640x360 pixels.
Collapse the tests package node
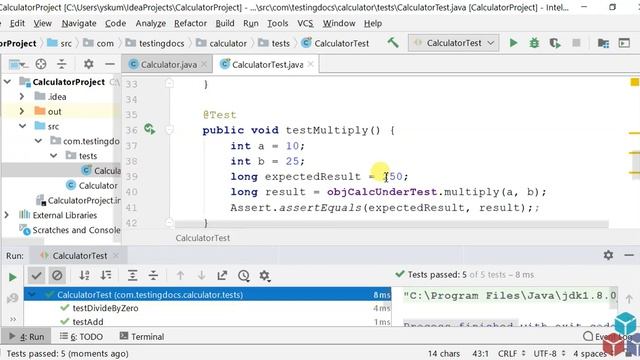(x=53, y=156)
